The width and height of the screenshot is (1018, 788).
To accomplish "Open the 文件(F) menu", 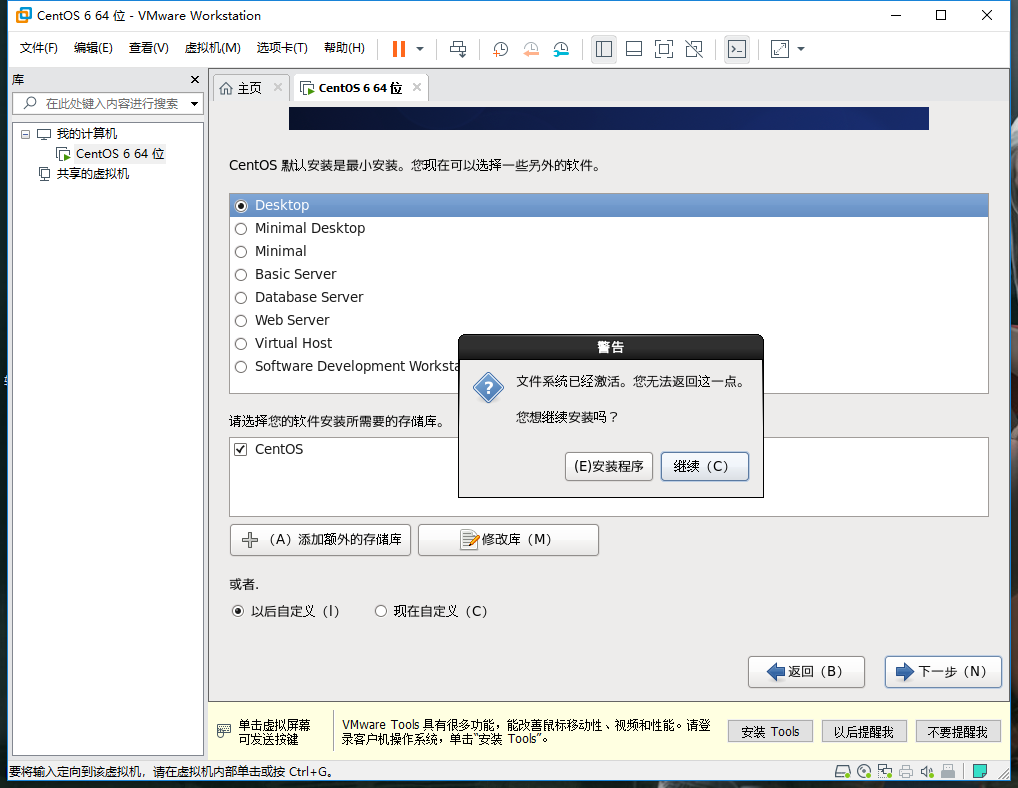I will tap(38, 48).
